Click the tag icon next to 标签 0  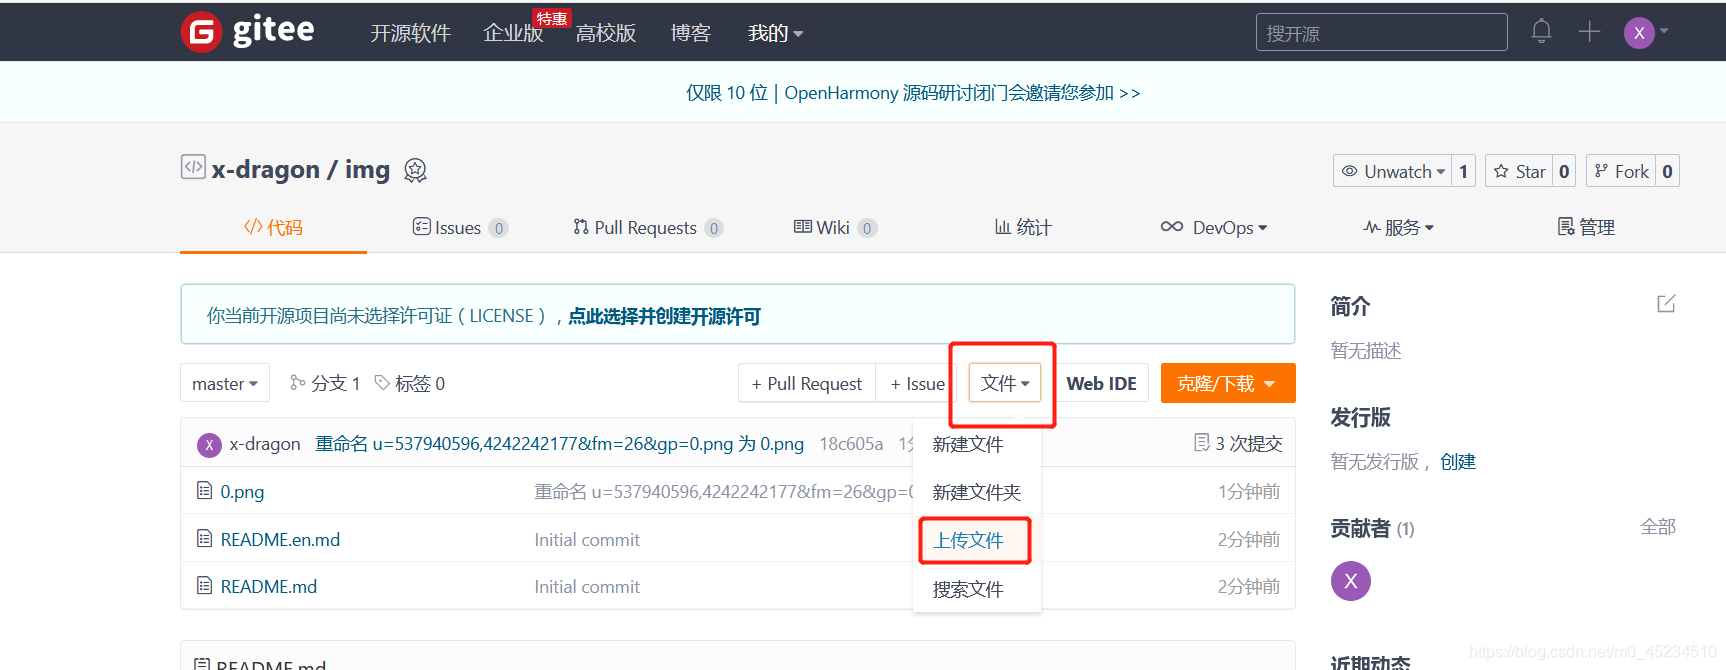click(x=382, y=382)
